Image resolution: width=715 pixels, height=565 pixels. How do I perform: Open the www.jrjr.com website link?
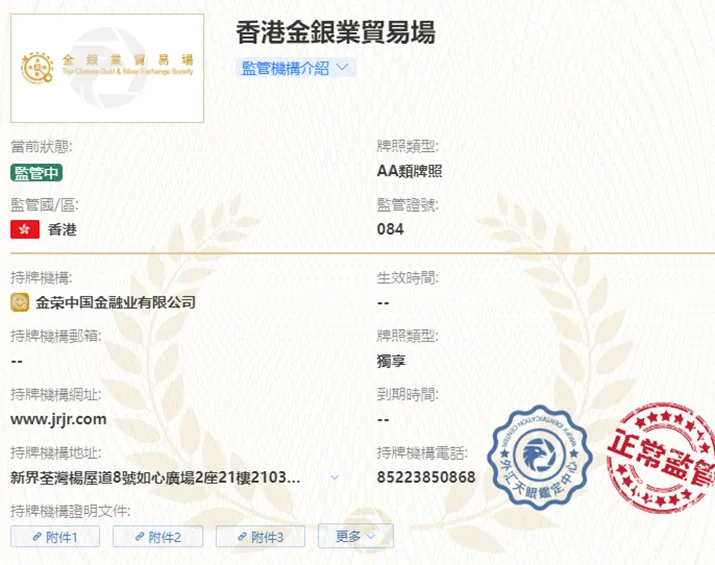coord(58,419)
